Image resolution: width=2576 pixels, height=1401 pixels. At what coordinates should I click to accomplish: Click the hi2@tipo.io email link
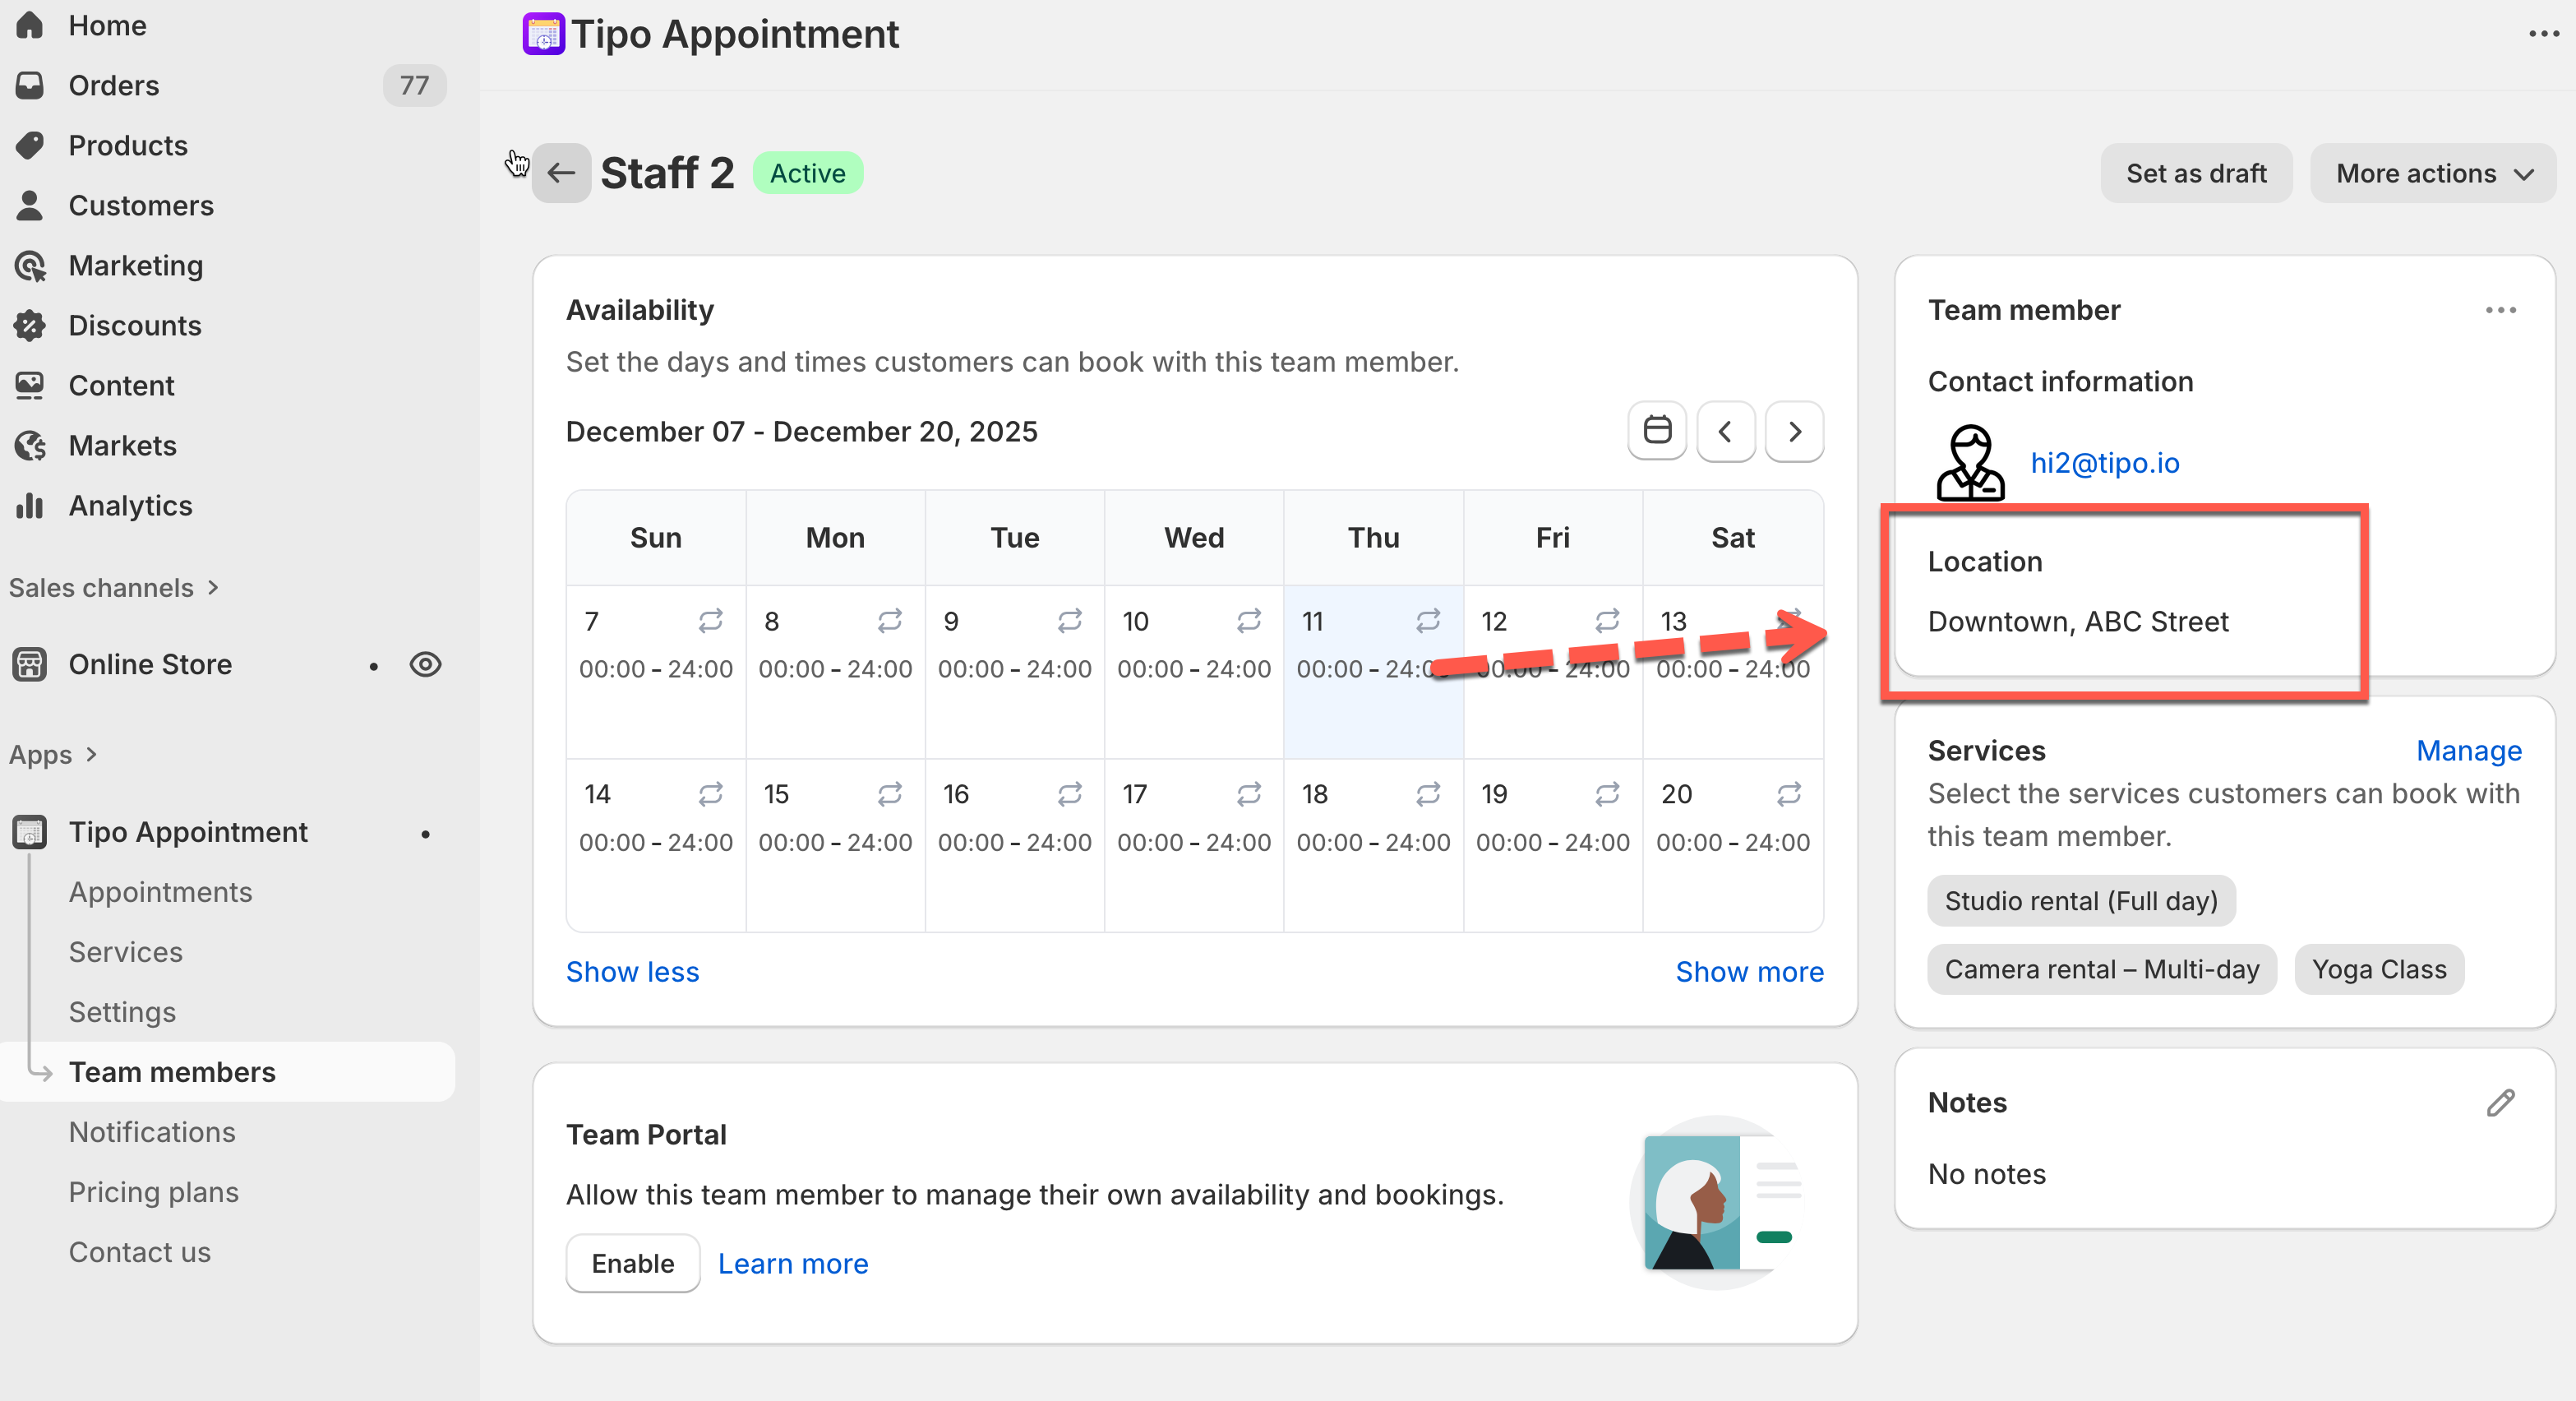(2104, 463)
